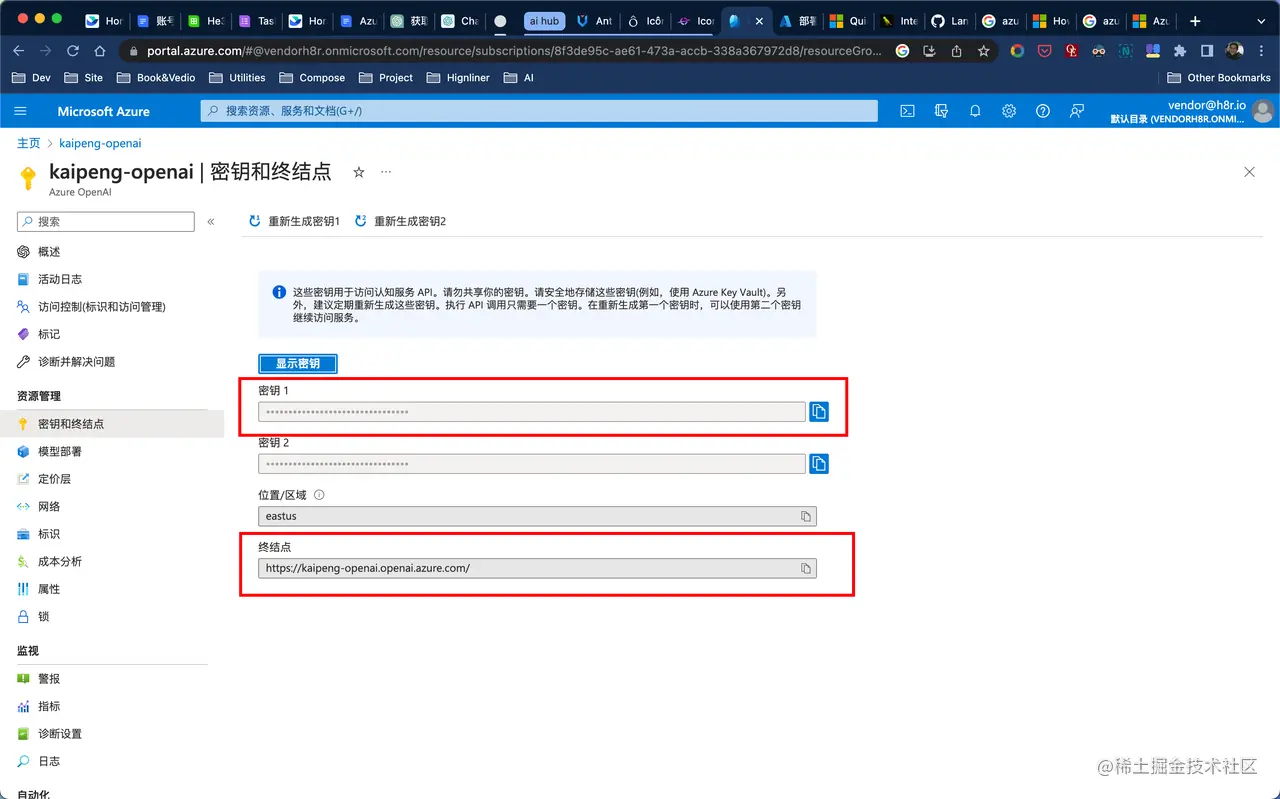Viewport: 1280px width, 799px height.
Task: Click 重新生成密钥1 regenerate button
Action: click(295, 221)
